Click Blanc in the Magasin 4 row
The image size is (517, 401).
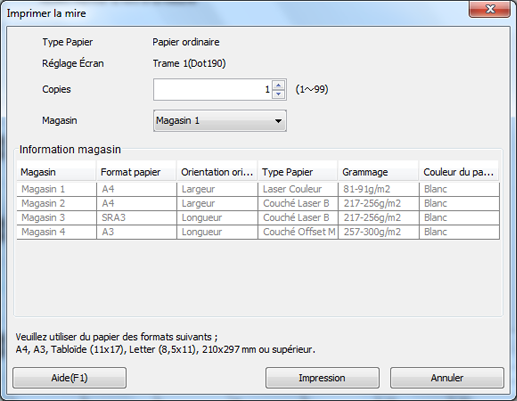point(459,232)
